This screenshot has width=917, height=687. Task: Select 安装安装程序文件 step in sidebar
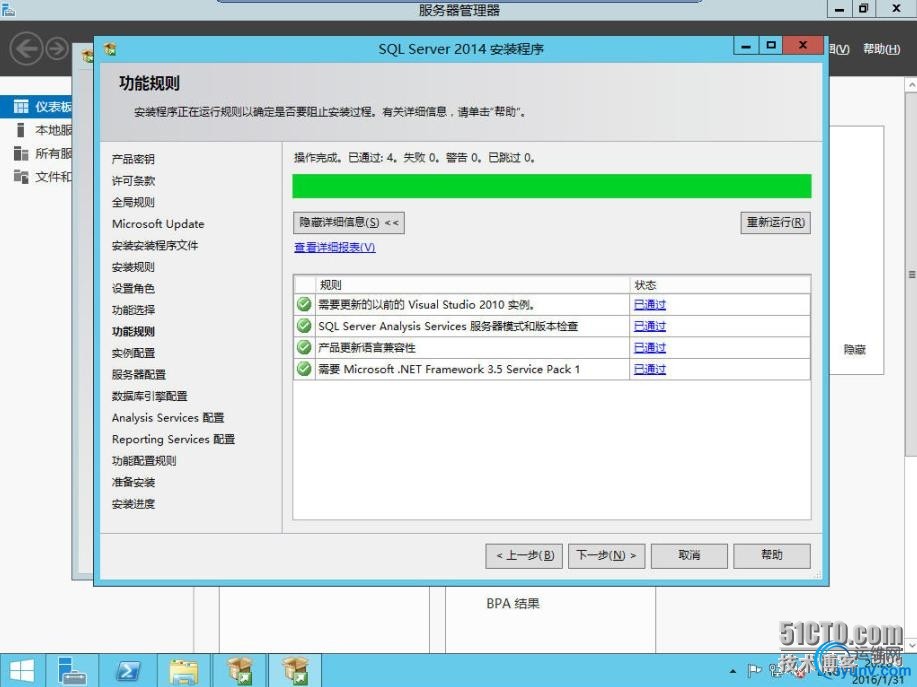(x=155, y=246)
